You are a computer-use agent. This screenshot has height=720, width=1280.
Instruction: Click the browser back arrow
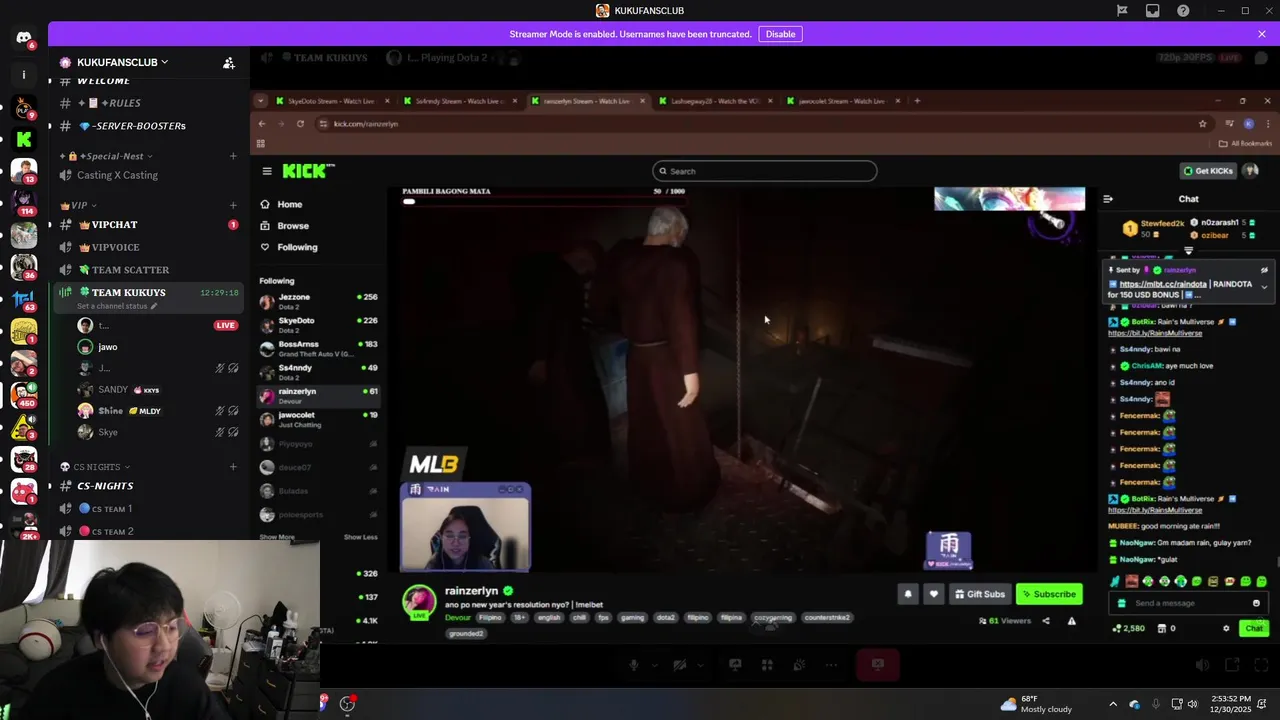[262, 124]
